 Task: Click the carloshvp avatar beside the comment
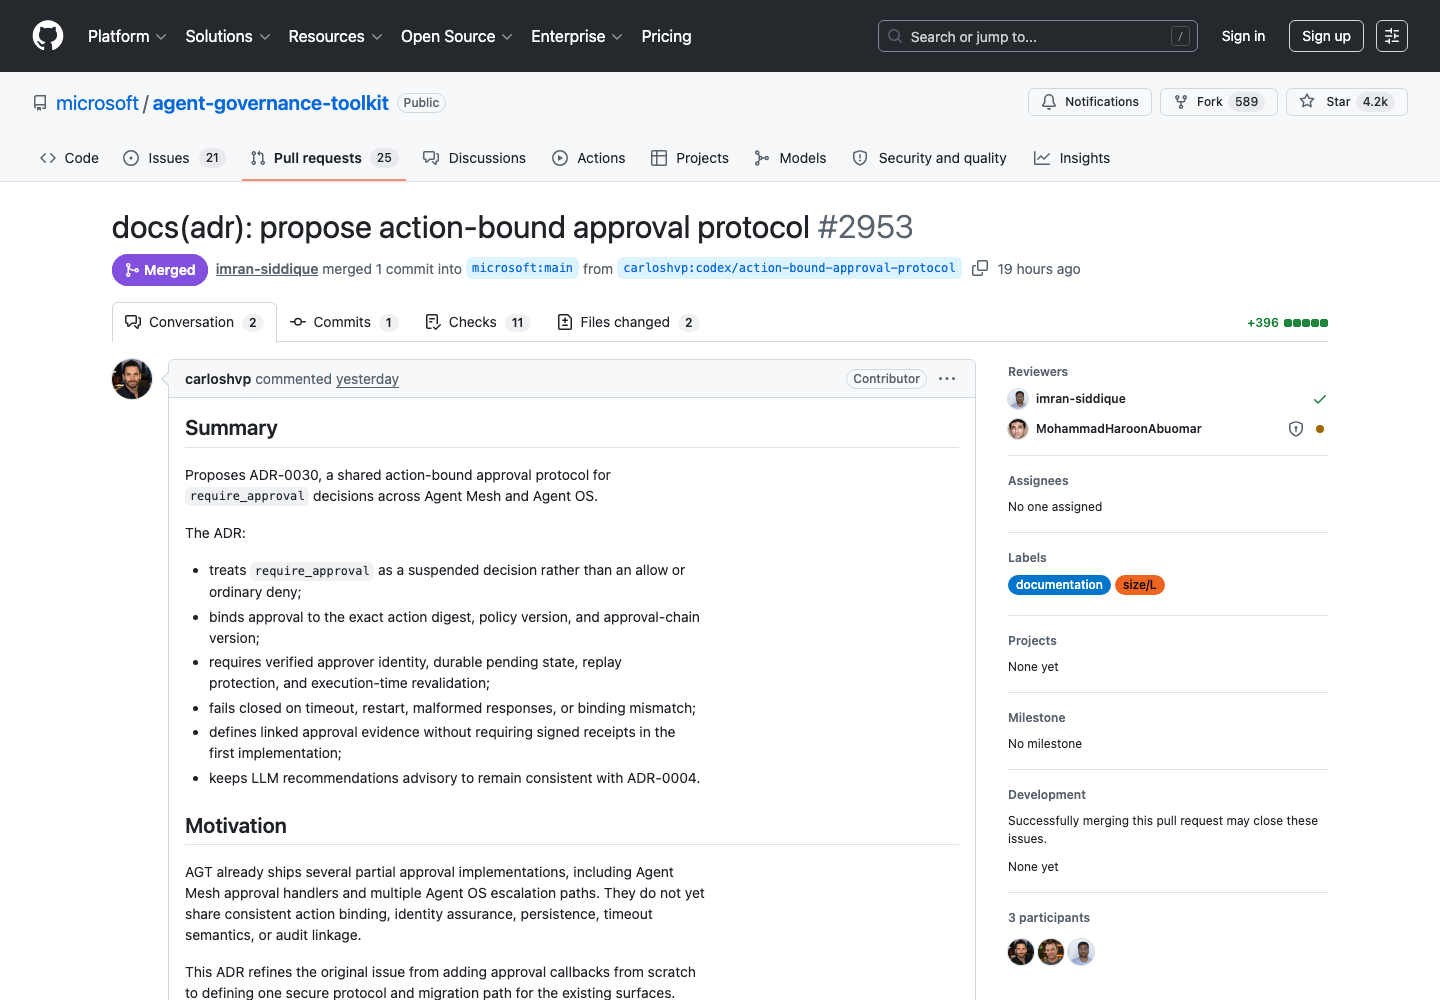132,379
